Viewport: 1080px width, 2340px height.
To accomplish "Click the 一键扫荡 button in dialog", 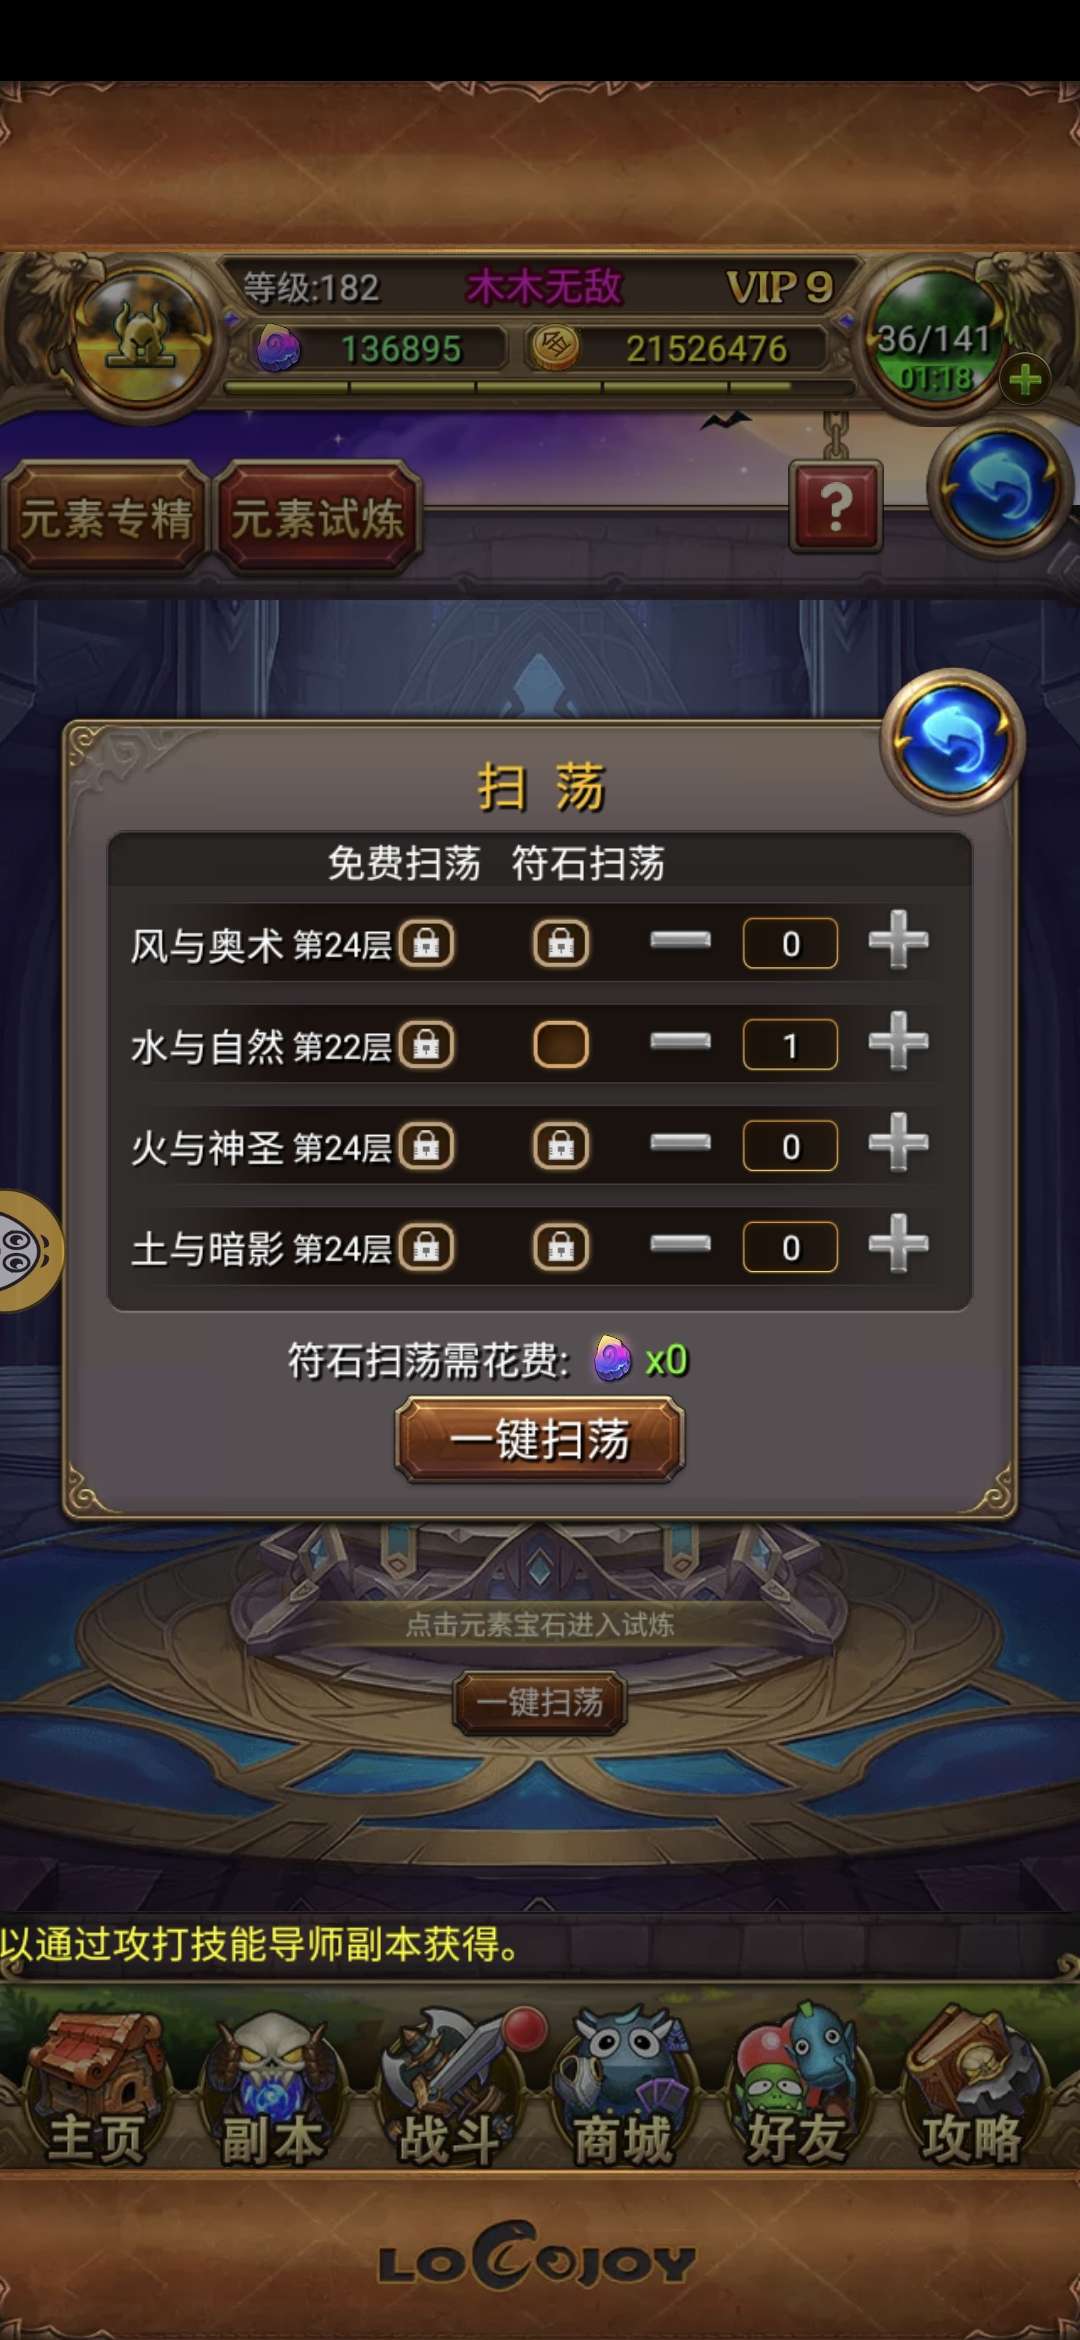I will point(540,1440).
